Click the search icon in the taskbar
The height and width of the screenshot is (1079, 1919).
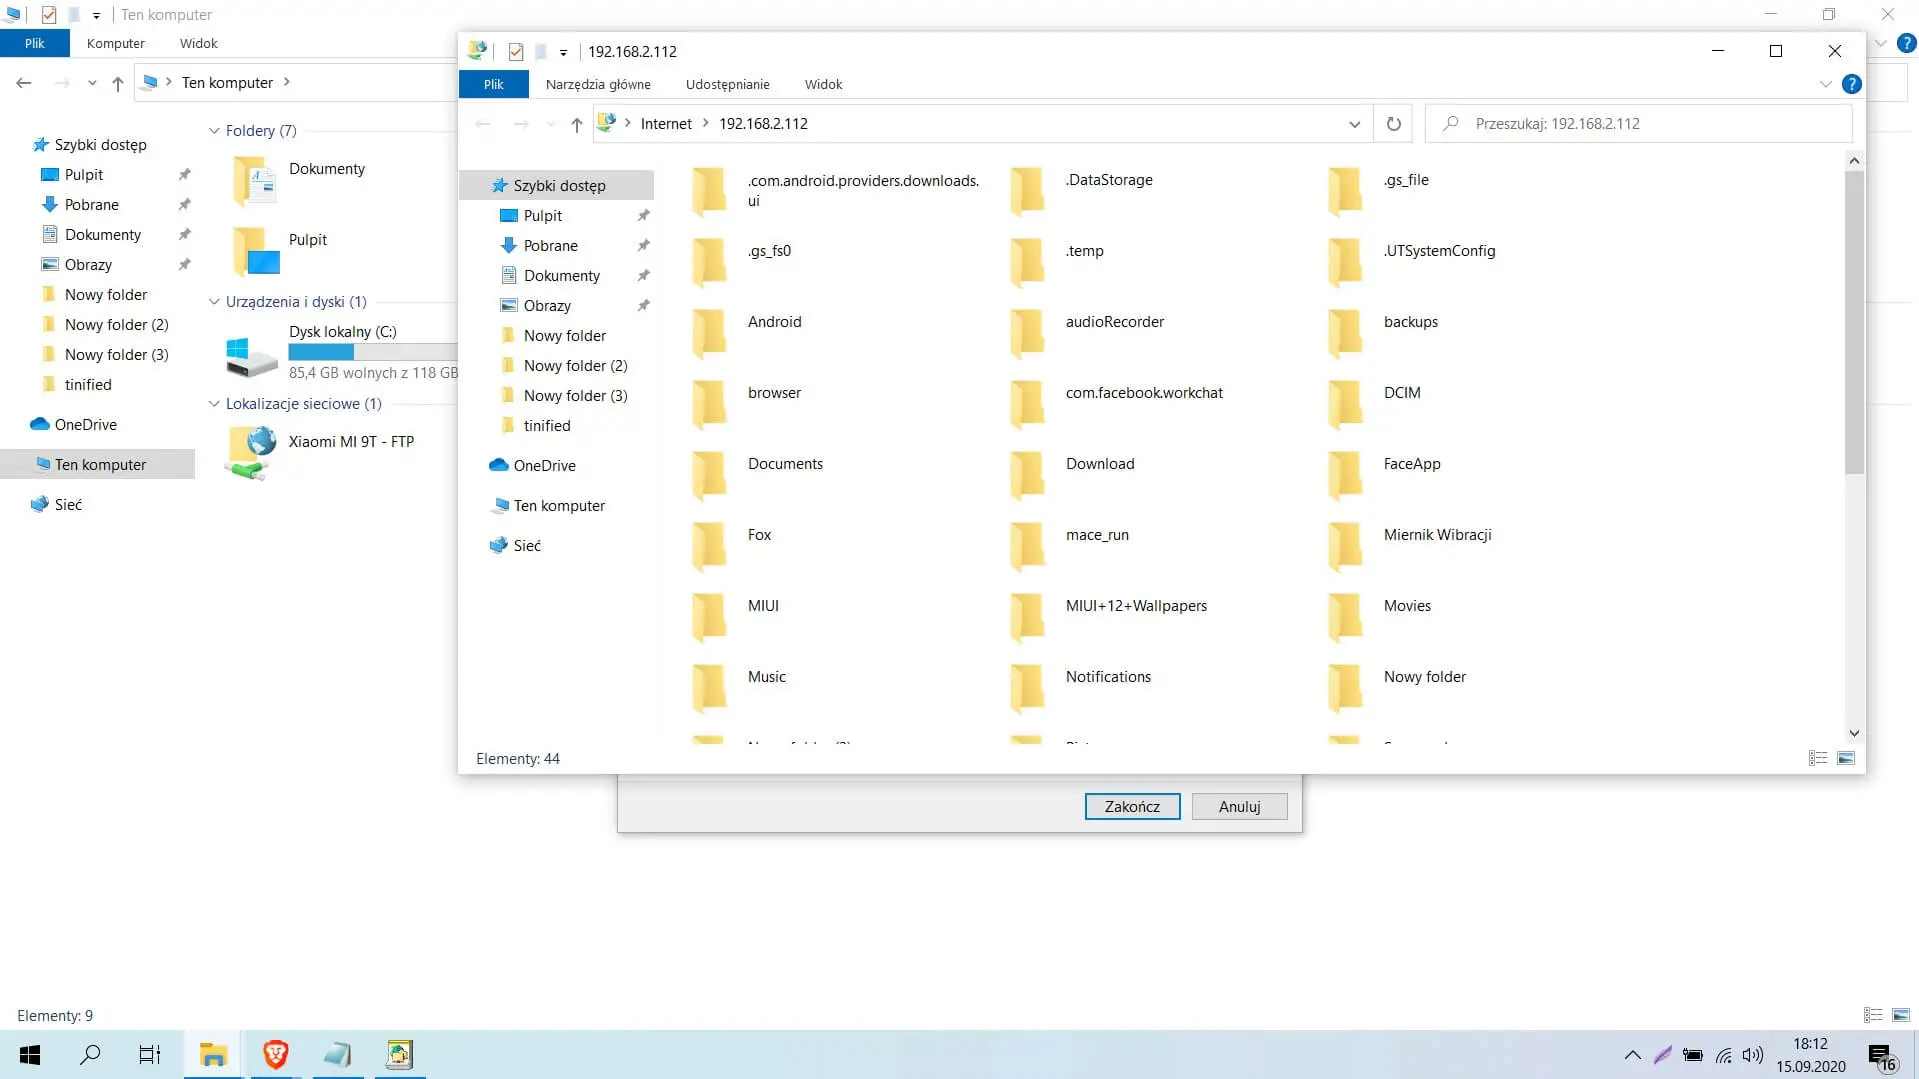point(90,1054)
